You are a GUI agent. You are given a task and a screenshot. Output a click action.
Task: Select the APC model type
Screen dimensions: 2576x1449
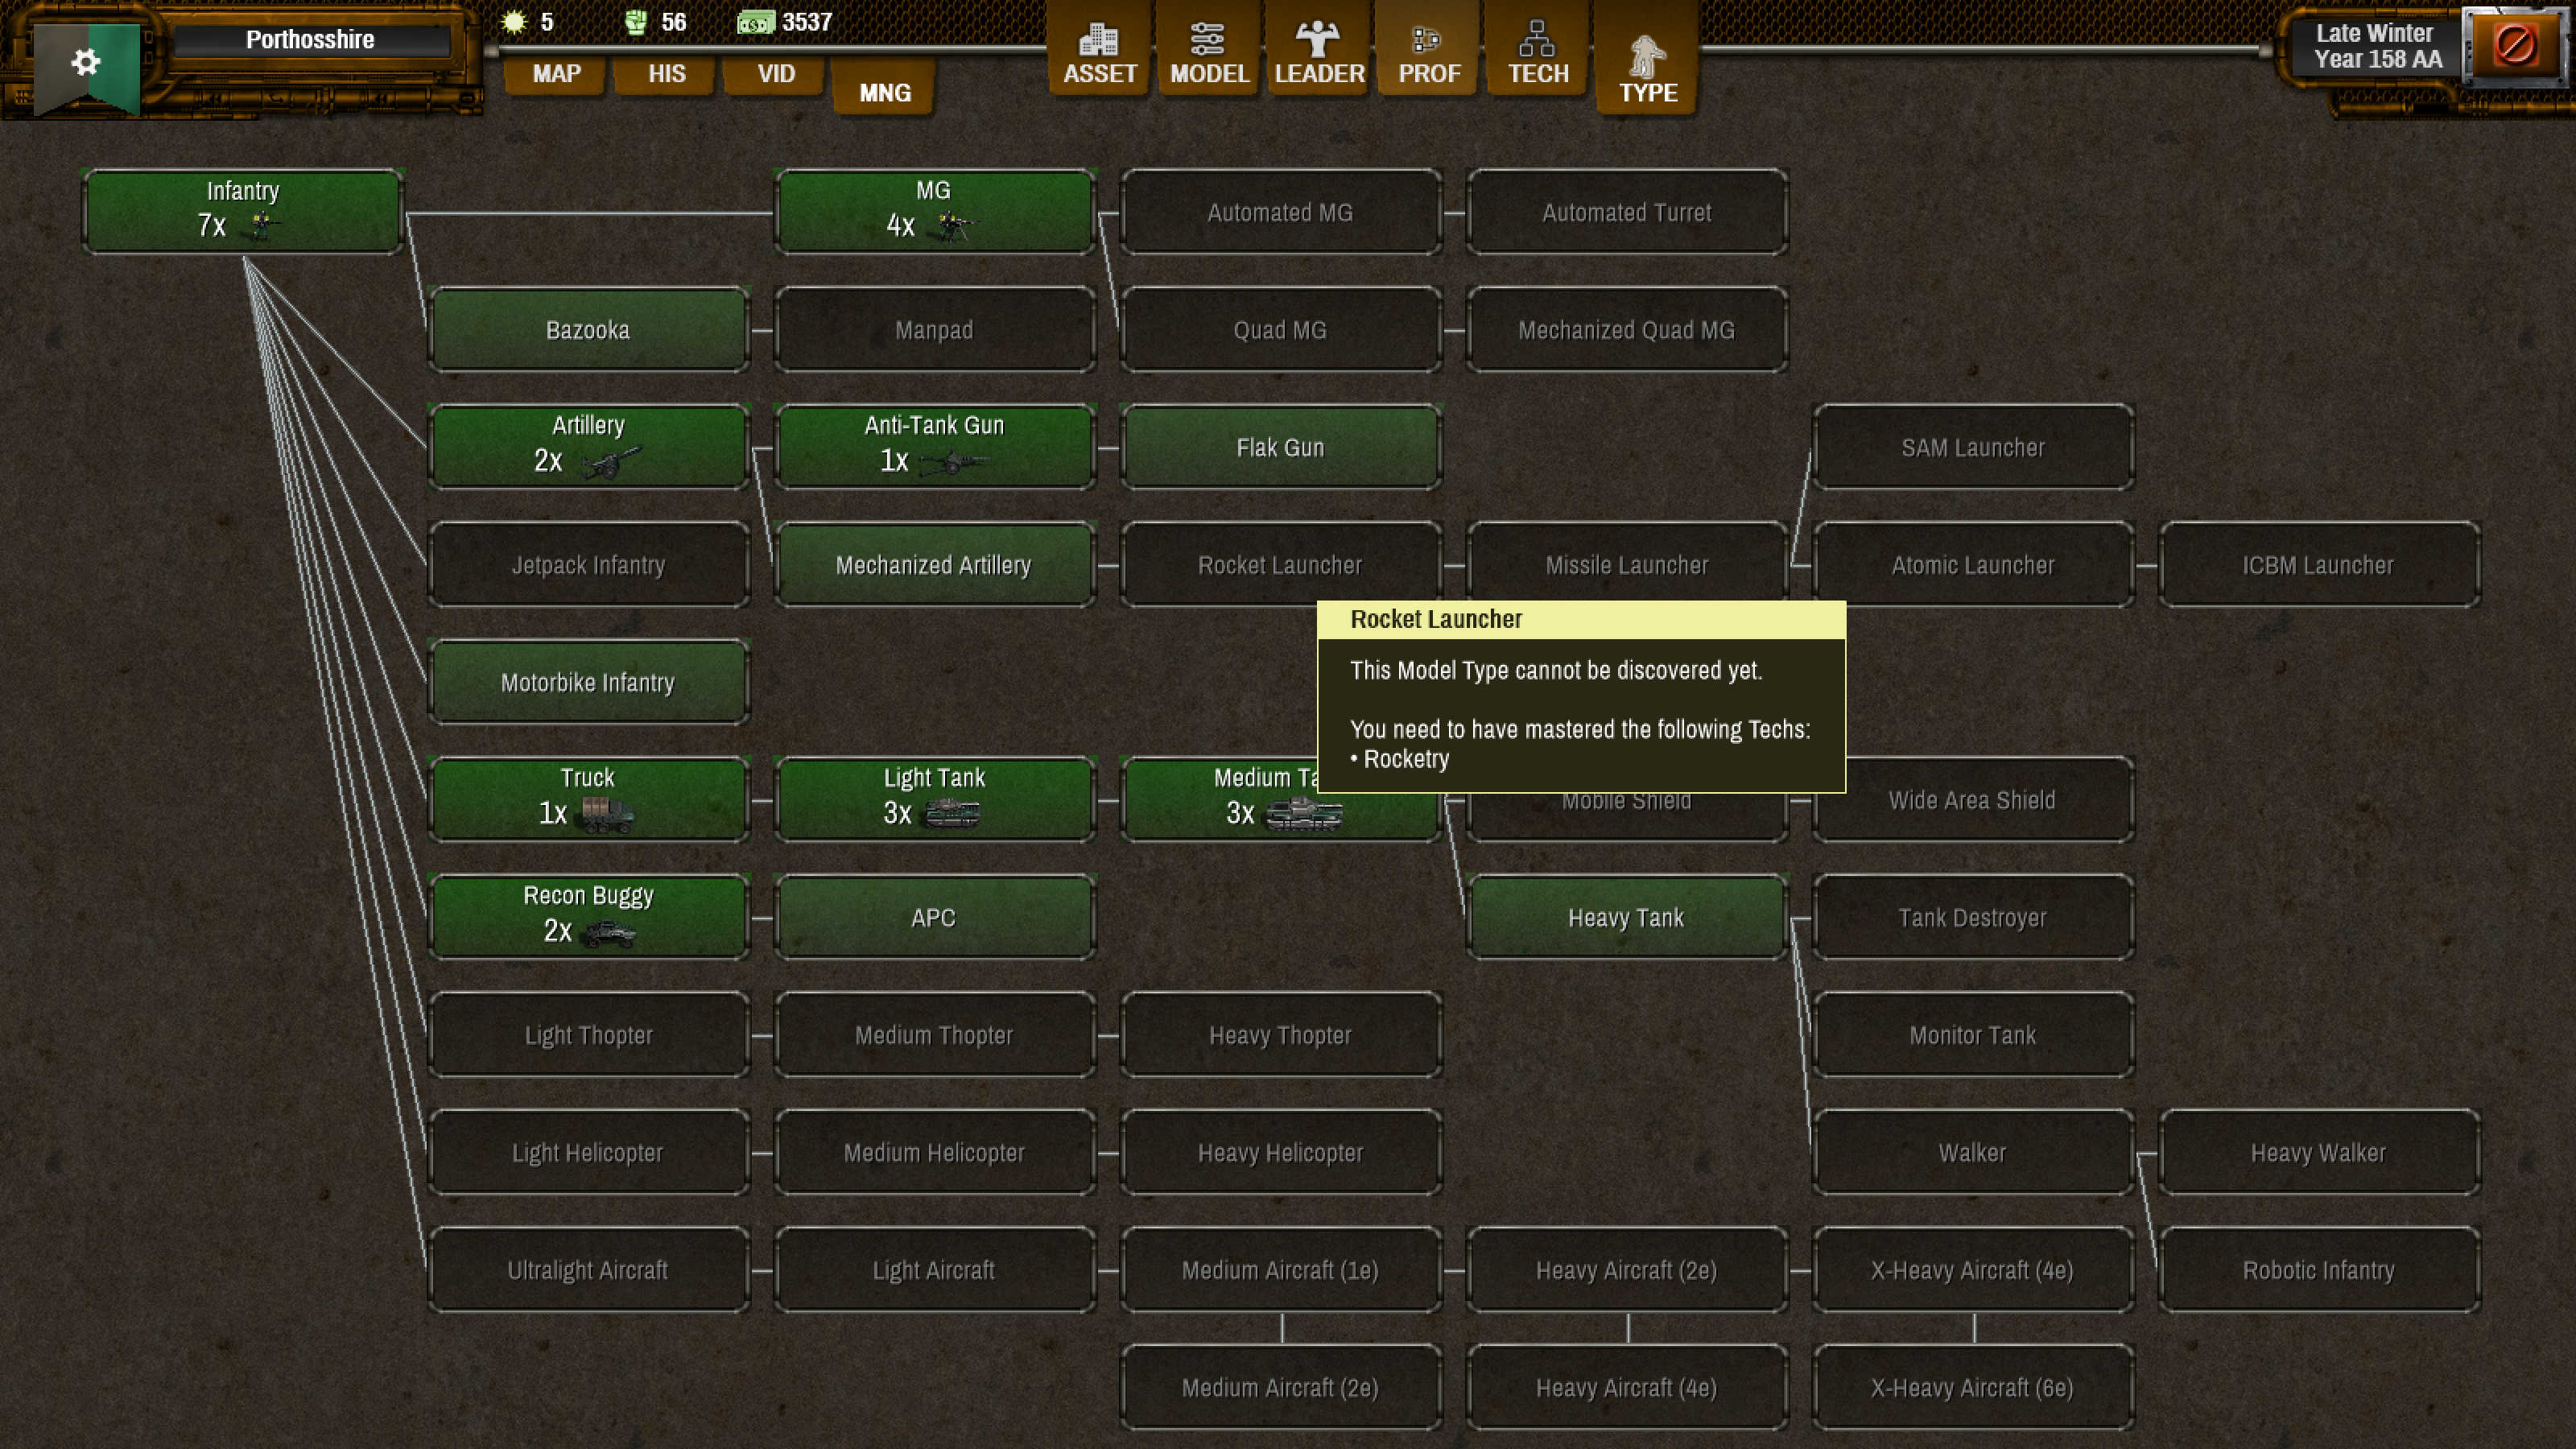pos(934,917)
